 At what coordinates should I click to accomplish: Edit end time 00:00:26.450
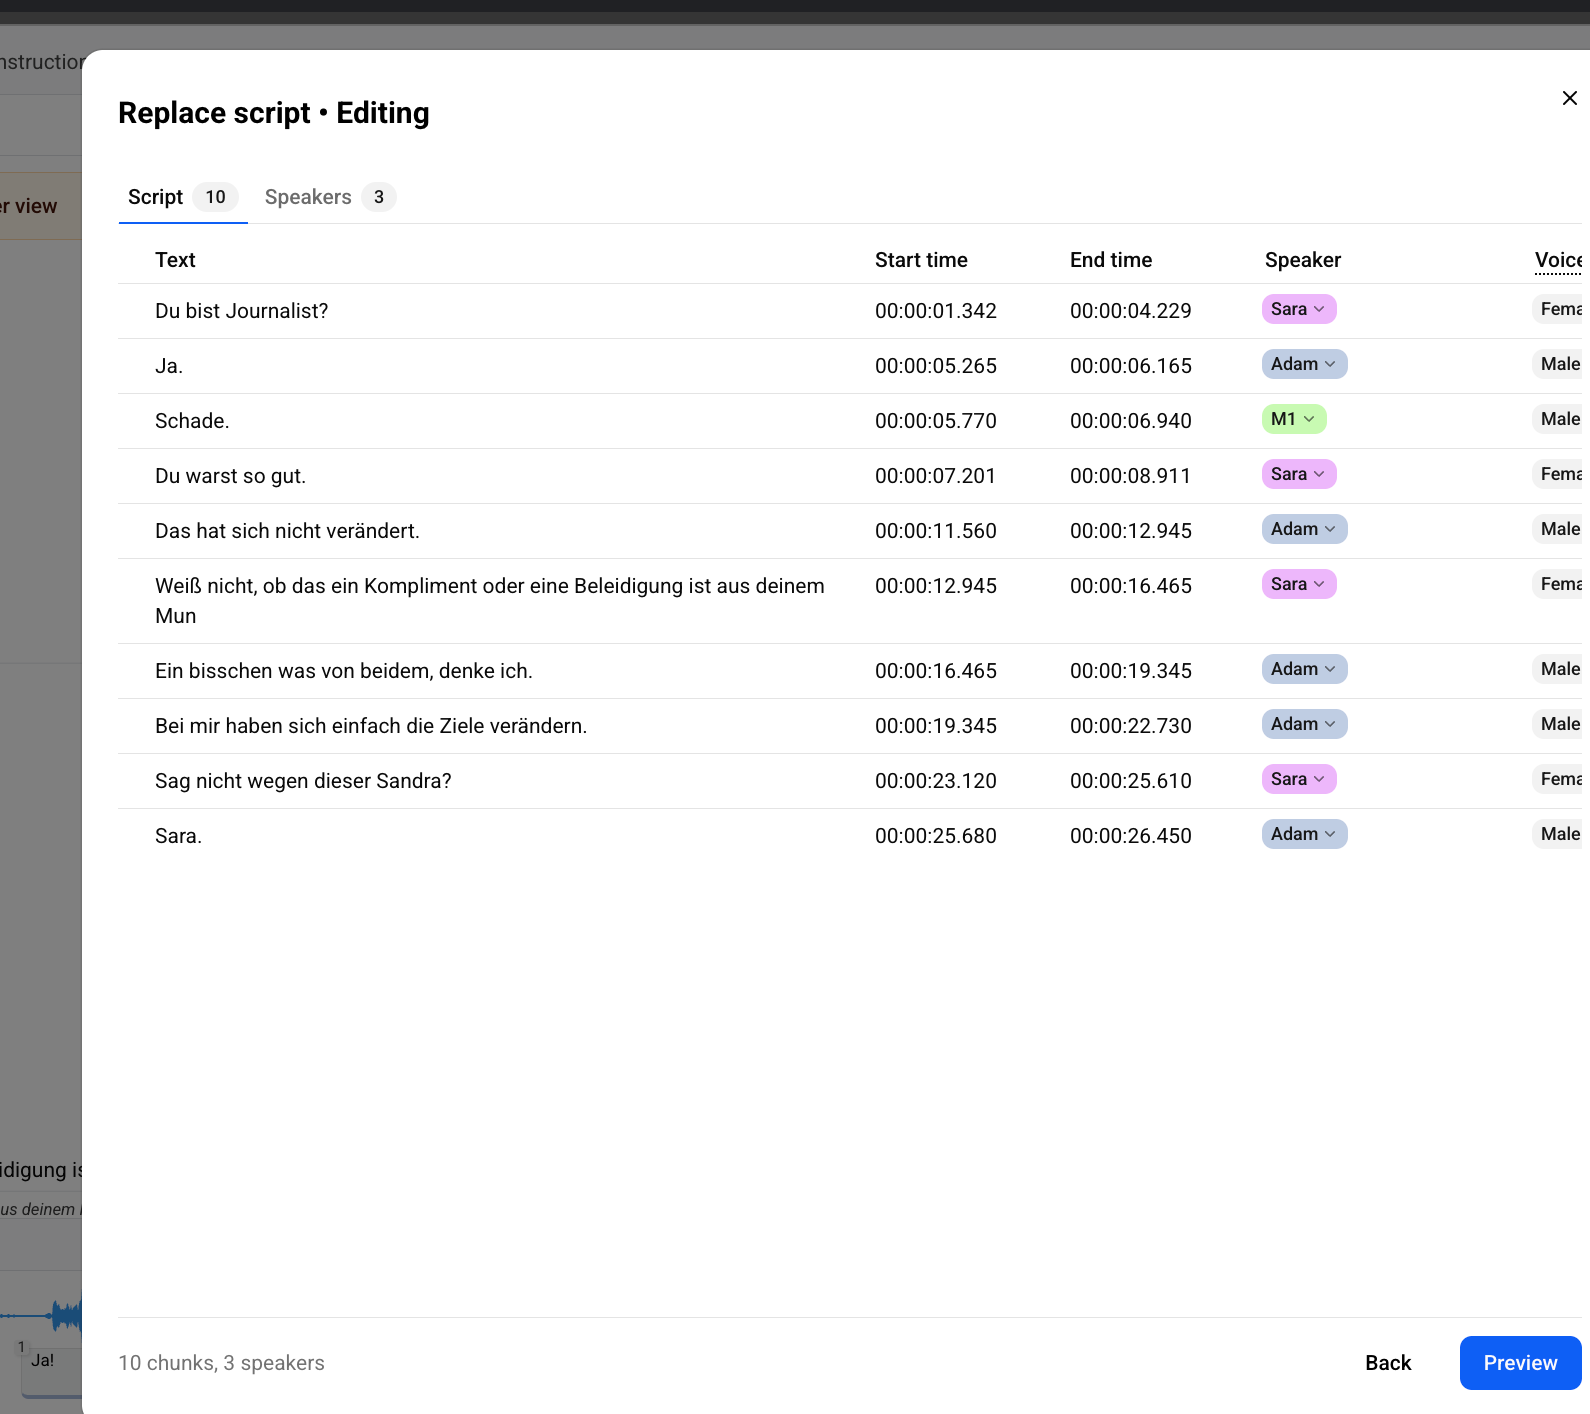(x=1131, y=836)
